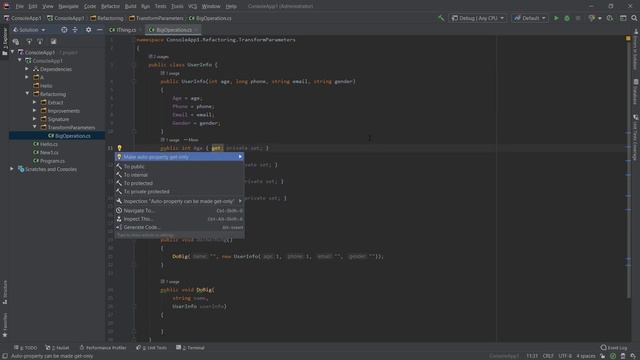Open the Structure side tool window
Image resolution: width=640 pixels, height=360 pixels.
coord(5,292)
